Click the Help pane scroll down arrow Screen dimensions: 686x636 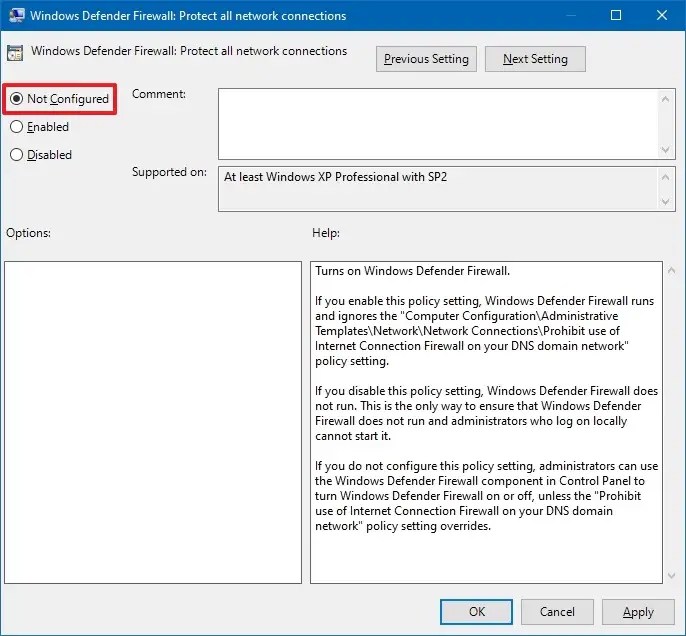(672, 576)
